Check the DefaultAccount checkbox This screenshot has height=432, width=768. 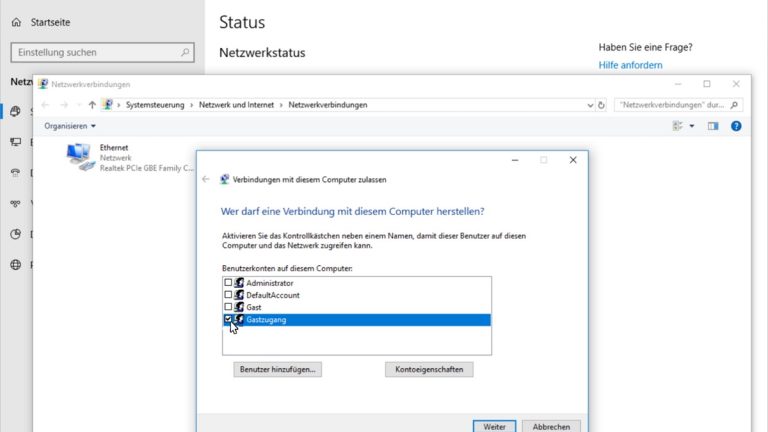[228, 295]
